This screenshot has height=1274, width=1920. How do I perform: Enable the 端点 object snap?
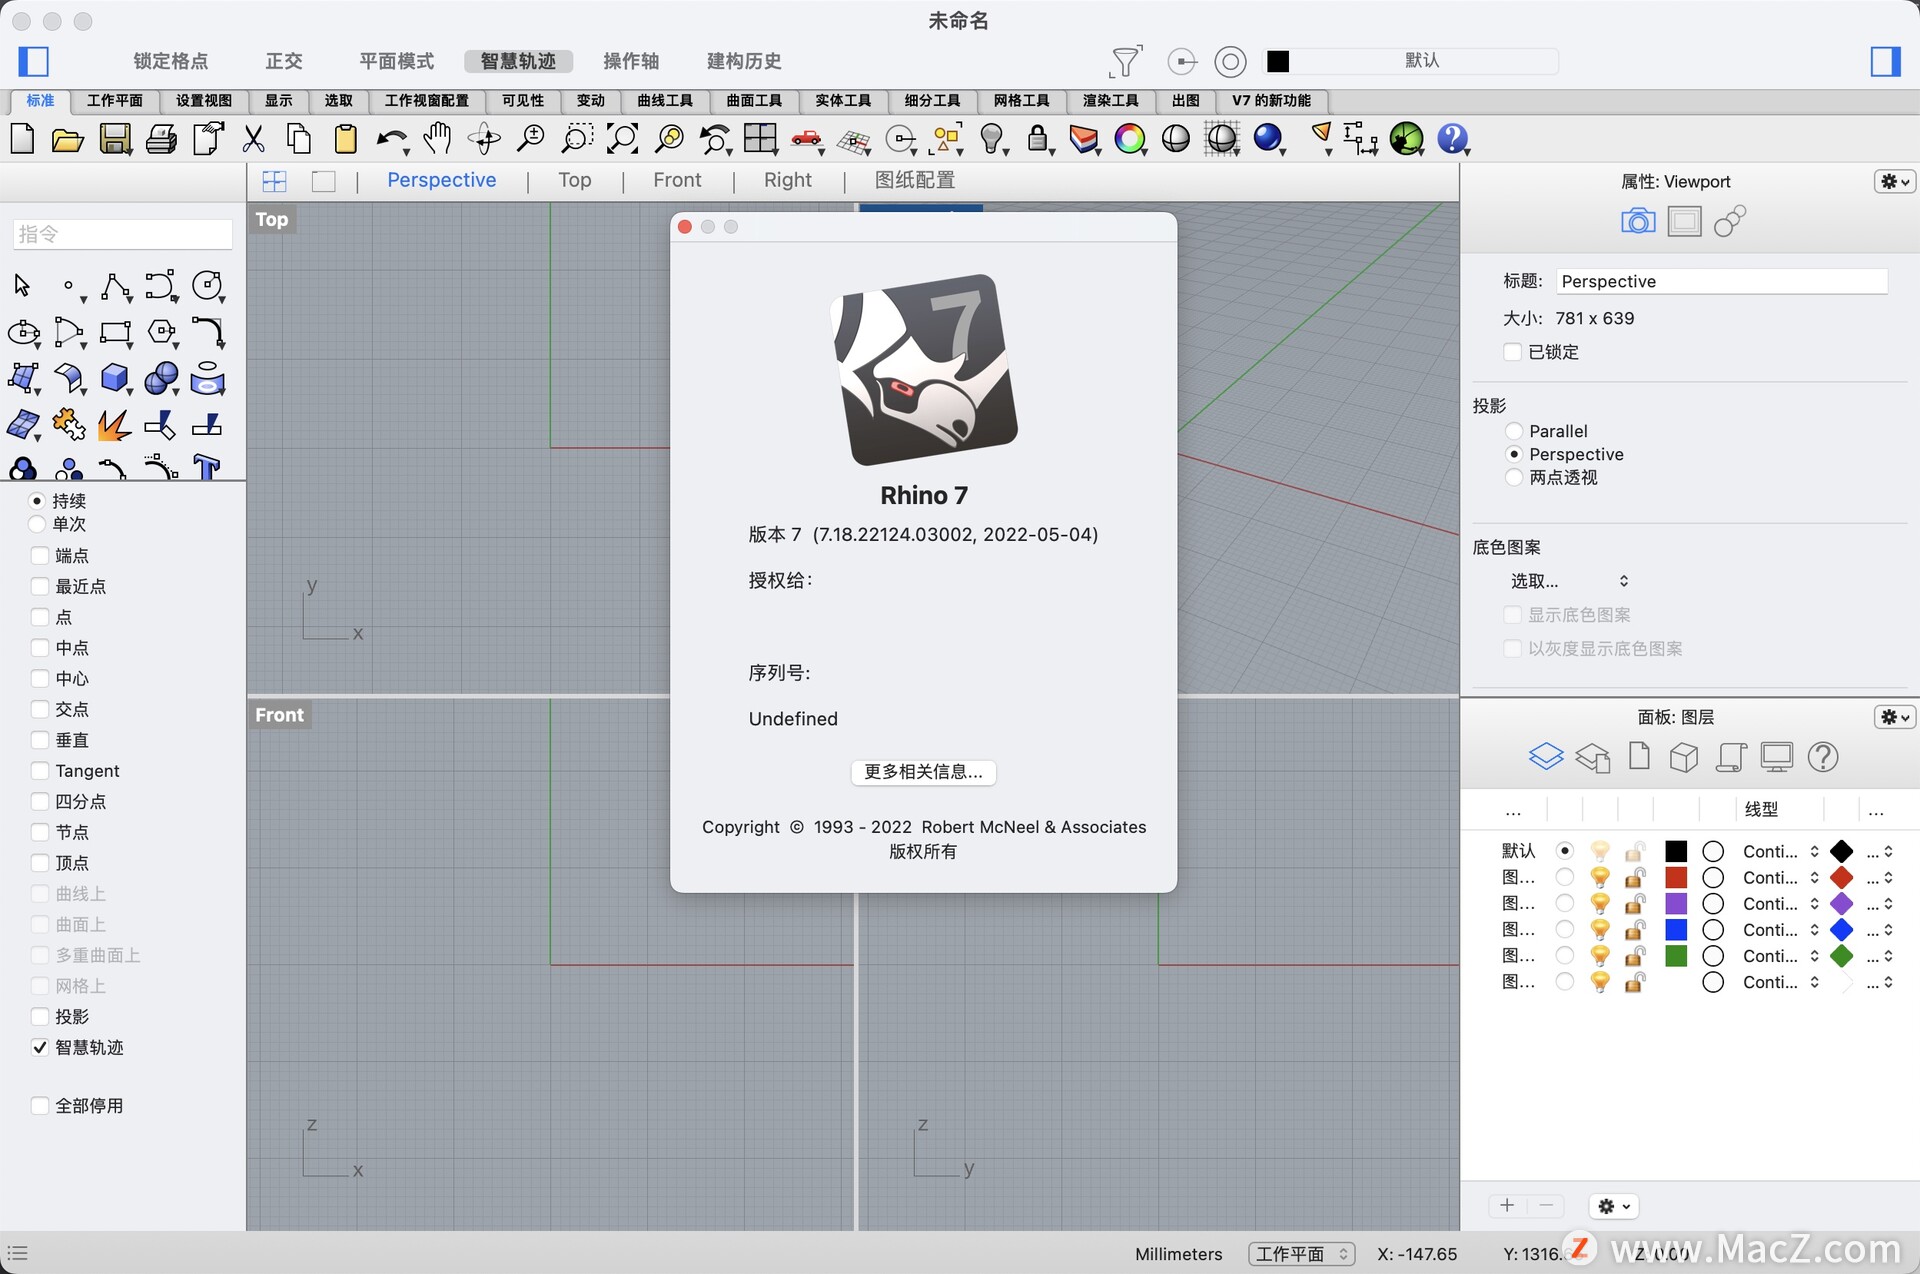(x=40, y=556)
